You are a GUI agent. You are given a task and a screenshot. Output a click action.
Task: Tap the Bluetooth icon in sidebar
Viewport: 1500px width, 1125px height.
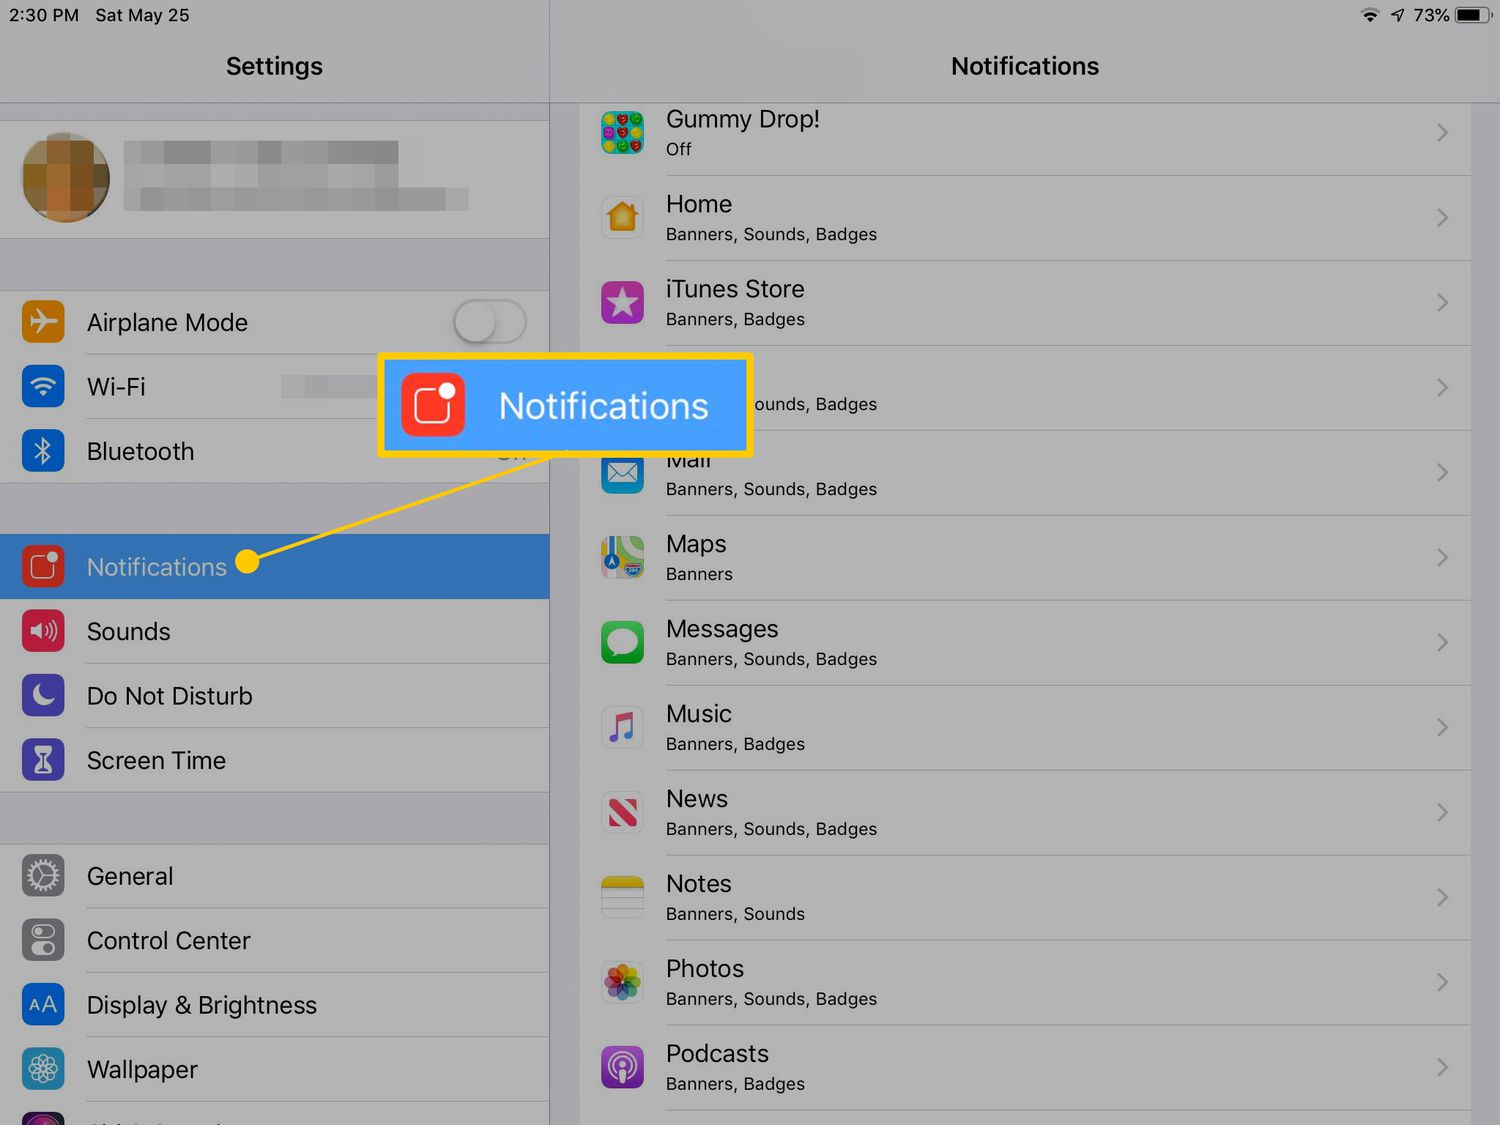(43, 451)
